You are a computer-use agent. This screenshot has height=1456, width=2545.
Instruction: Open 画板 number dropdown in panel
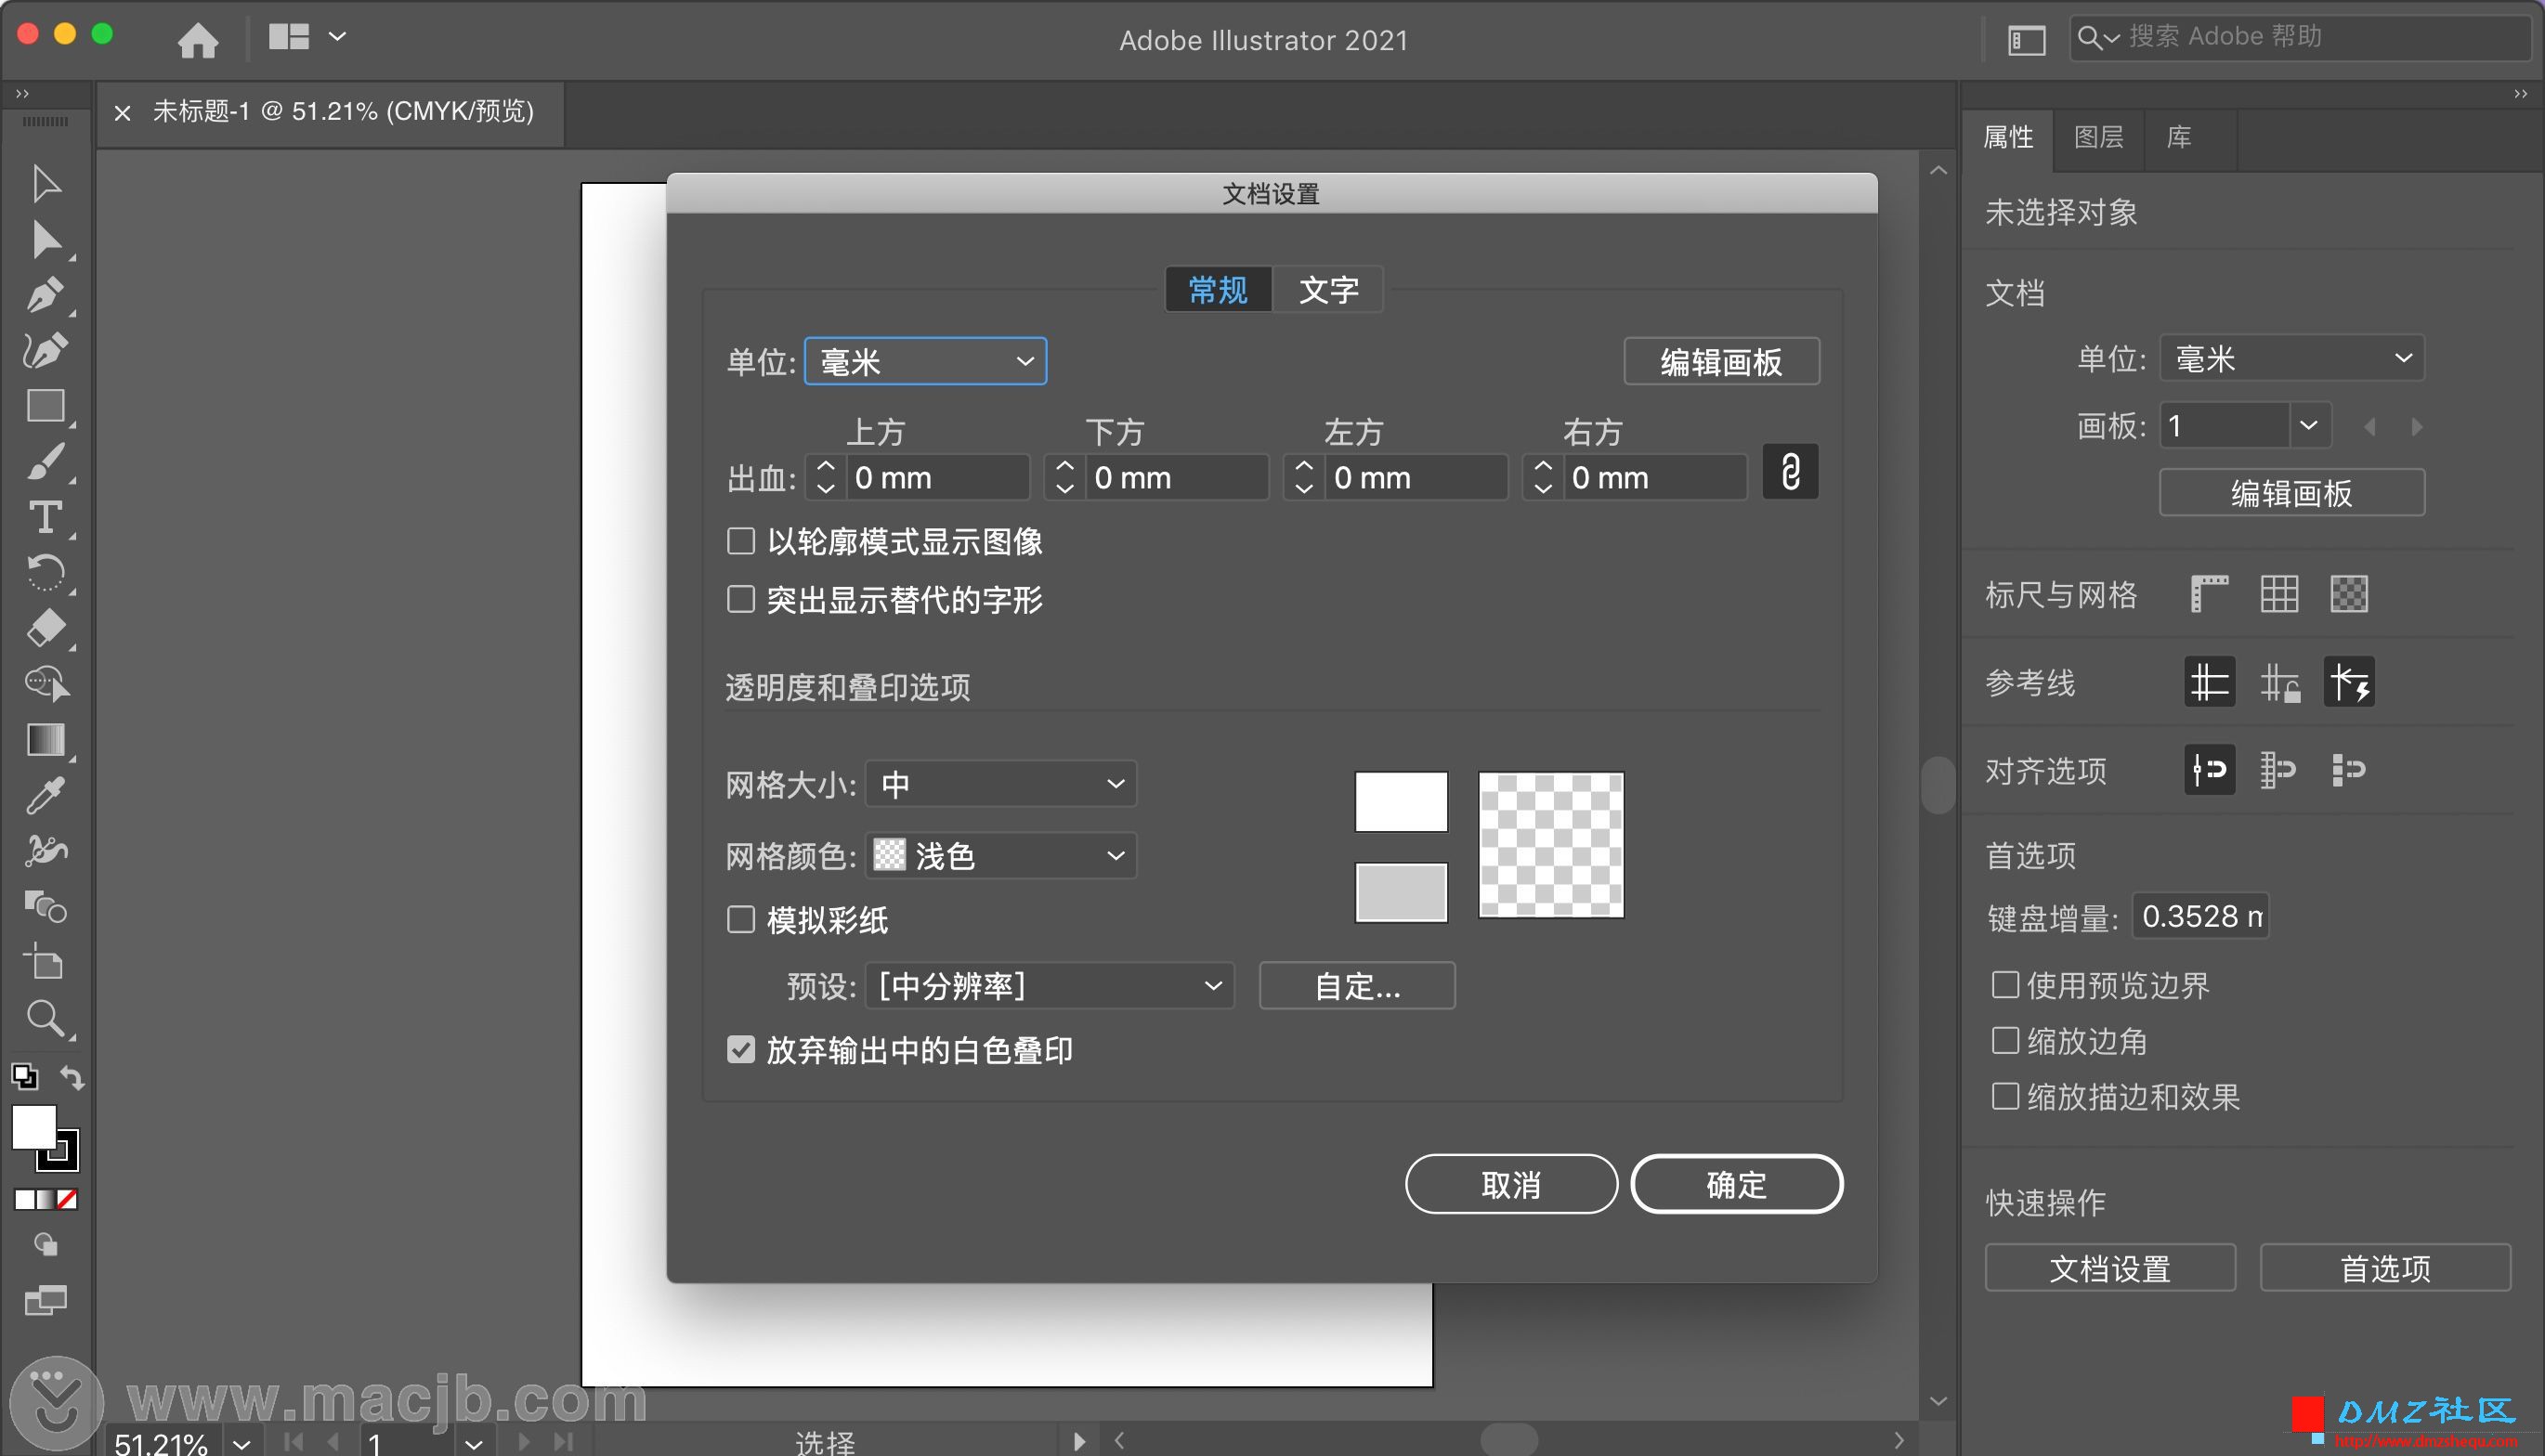[2308, 426]
